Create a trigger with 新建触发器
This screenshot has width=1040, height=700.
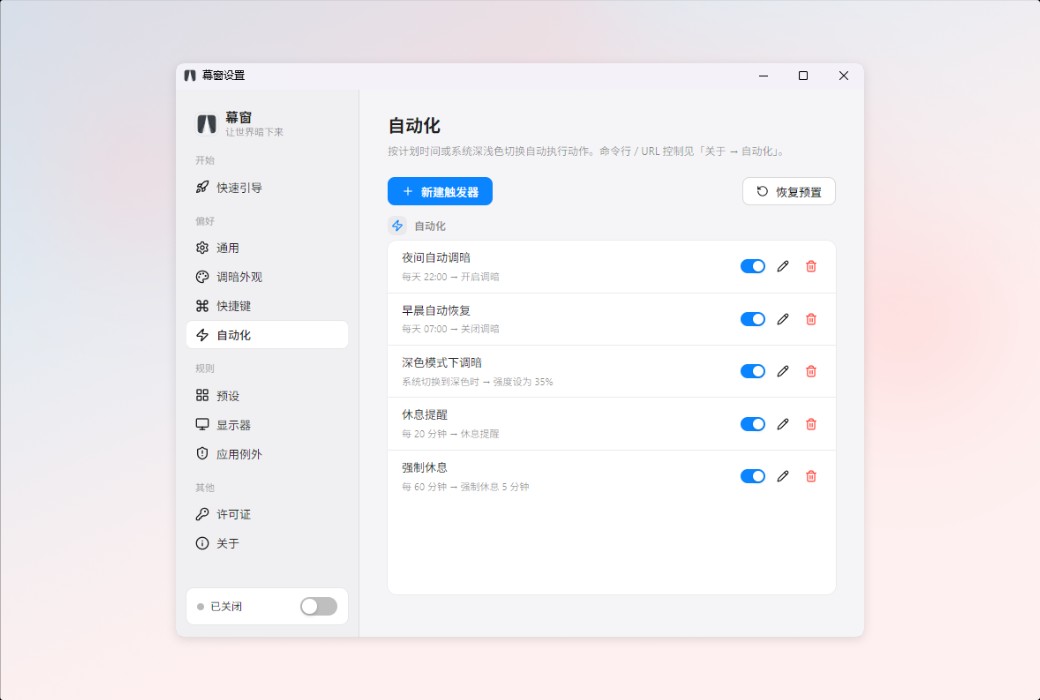click(x=440, y=191)
